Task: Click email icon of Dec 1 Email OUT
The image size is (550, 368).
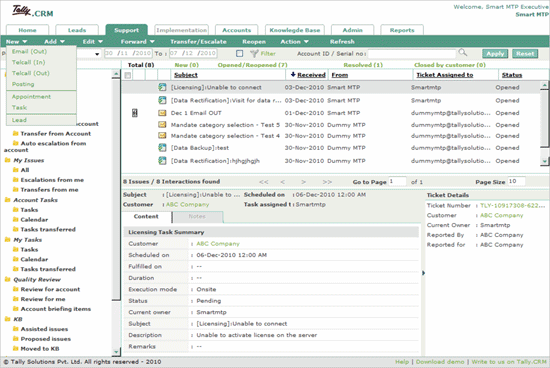Action: coord(162,113)
